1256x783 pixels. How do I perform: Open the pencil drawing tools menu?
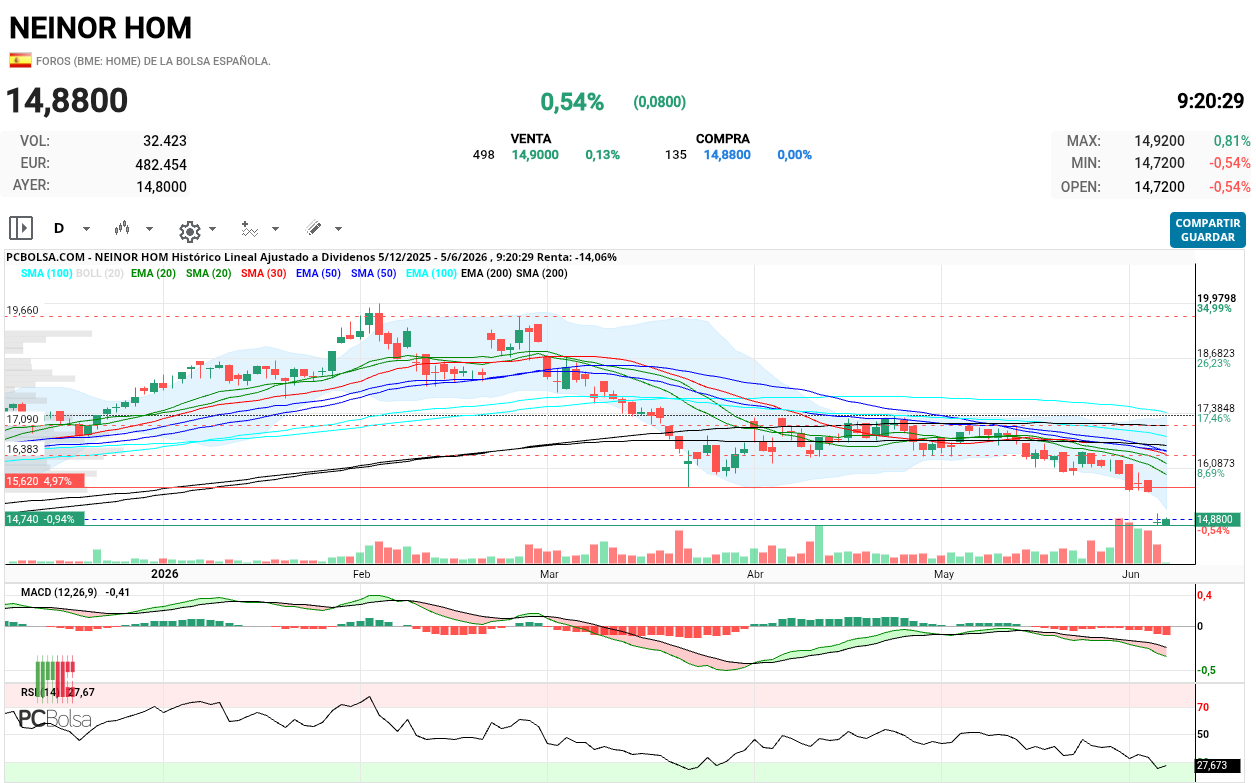click(x=313, y=228)
